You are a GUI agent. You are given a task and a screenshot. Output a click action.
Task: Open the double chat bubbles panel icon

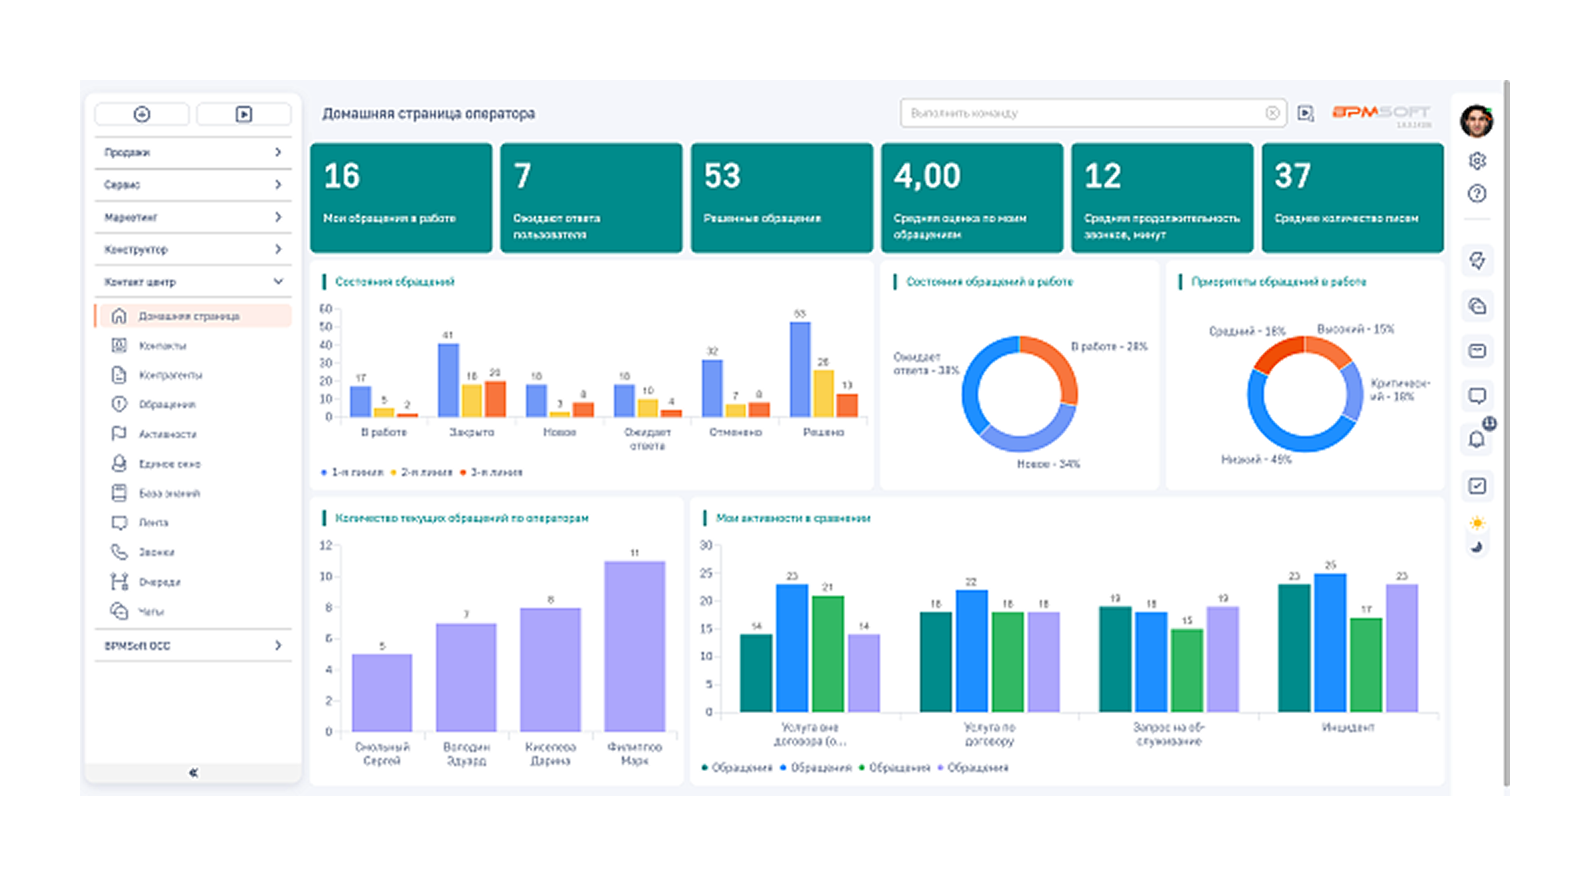(x=1477, y=306)
